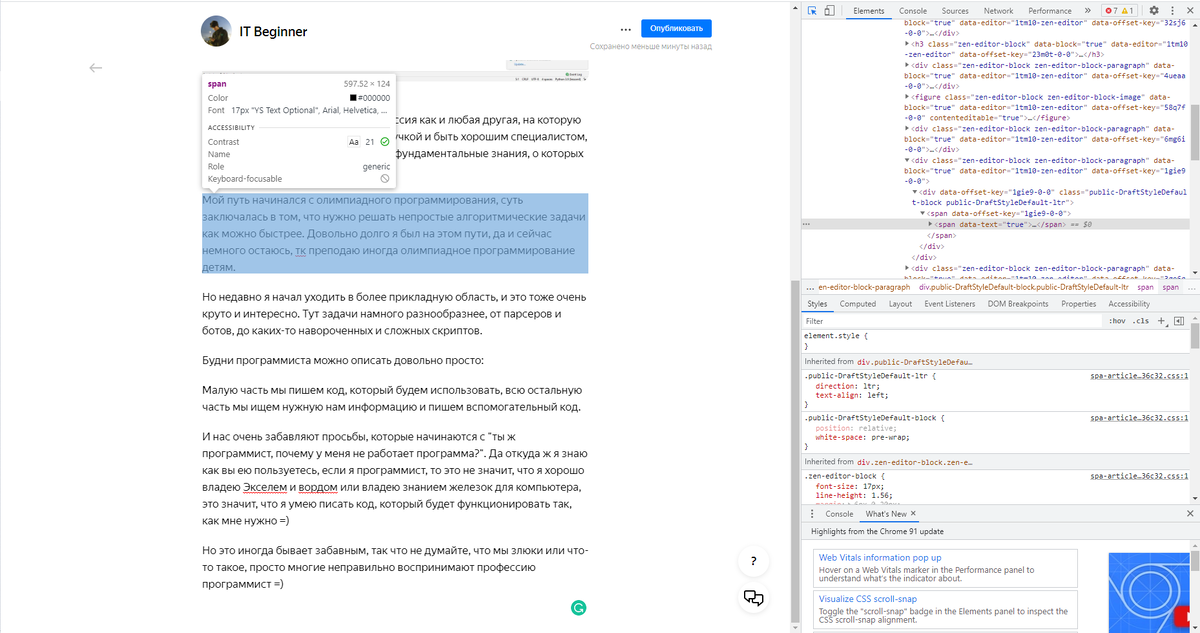Open the Properties tab
This screenshot has height=633, width=1200.
(x=1079, y=304)
